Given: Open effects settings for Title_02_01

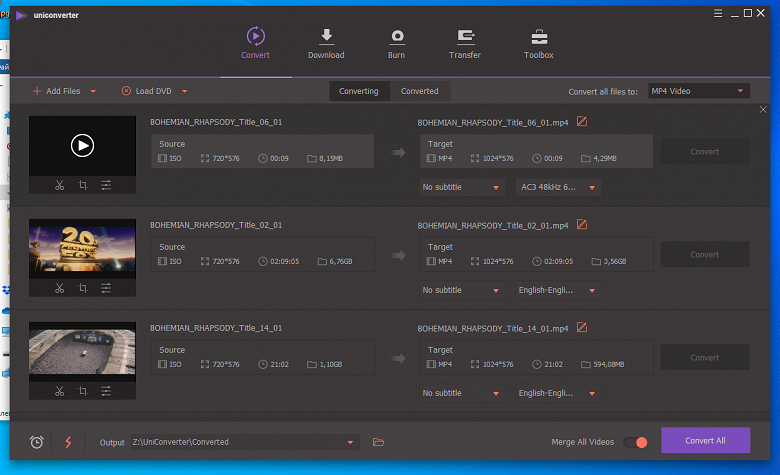Looking at the screenshot, I should click(x=106, y=288).
